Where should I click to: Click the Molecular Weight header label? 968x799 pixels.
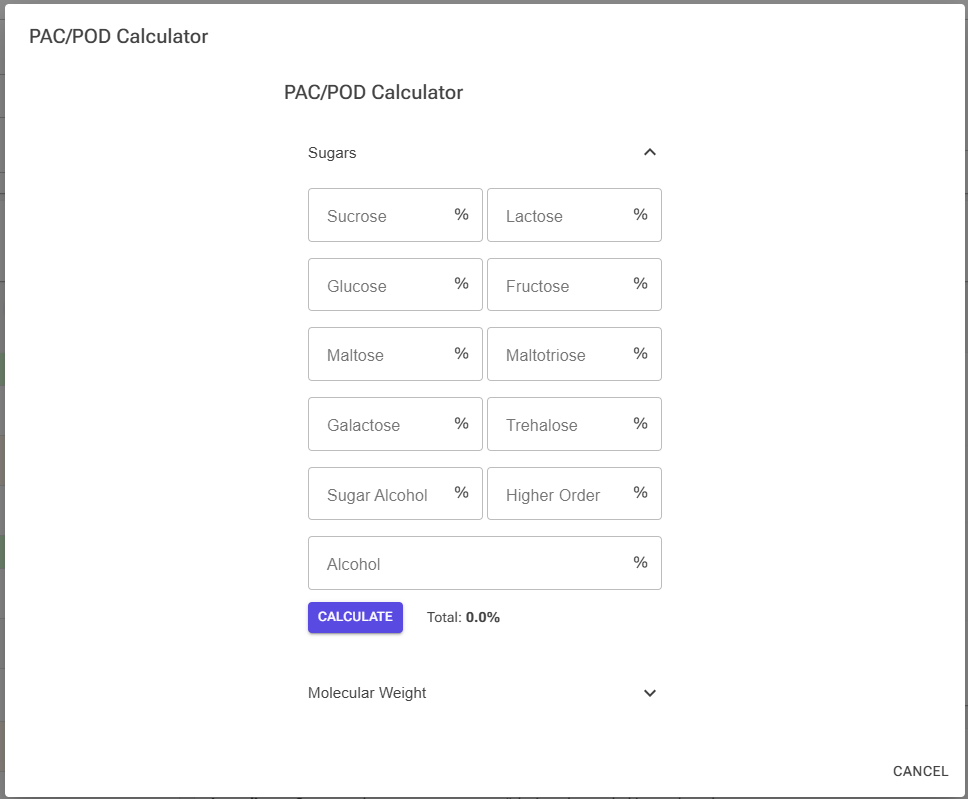(x=367, y=693)
